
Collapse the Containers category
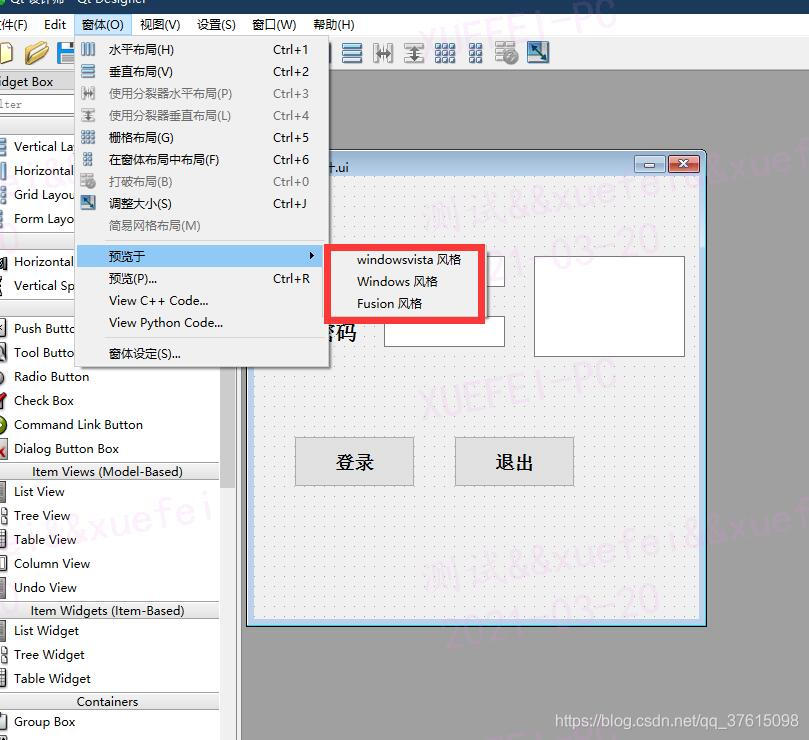[107, 701]
